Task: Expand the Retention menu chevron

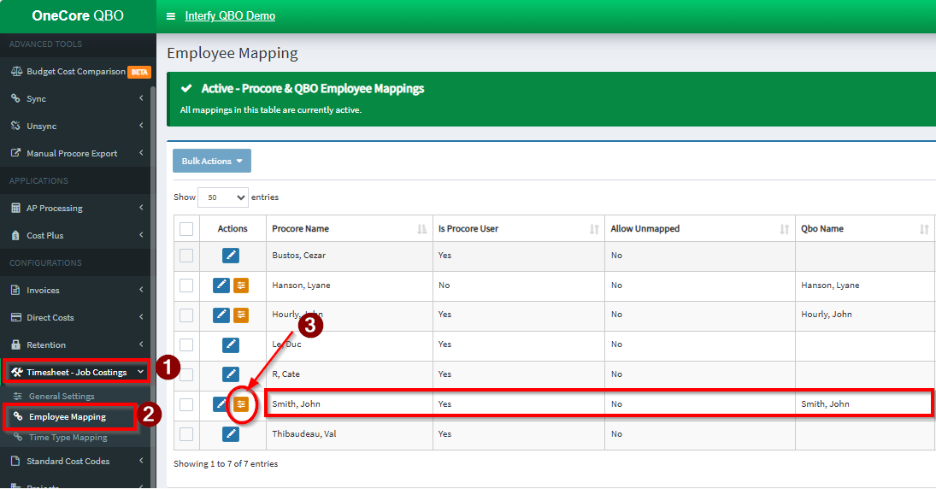Action: (x=141, y=345)
